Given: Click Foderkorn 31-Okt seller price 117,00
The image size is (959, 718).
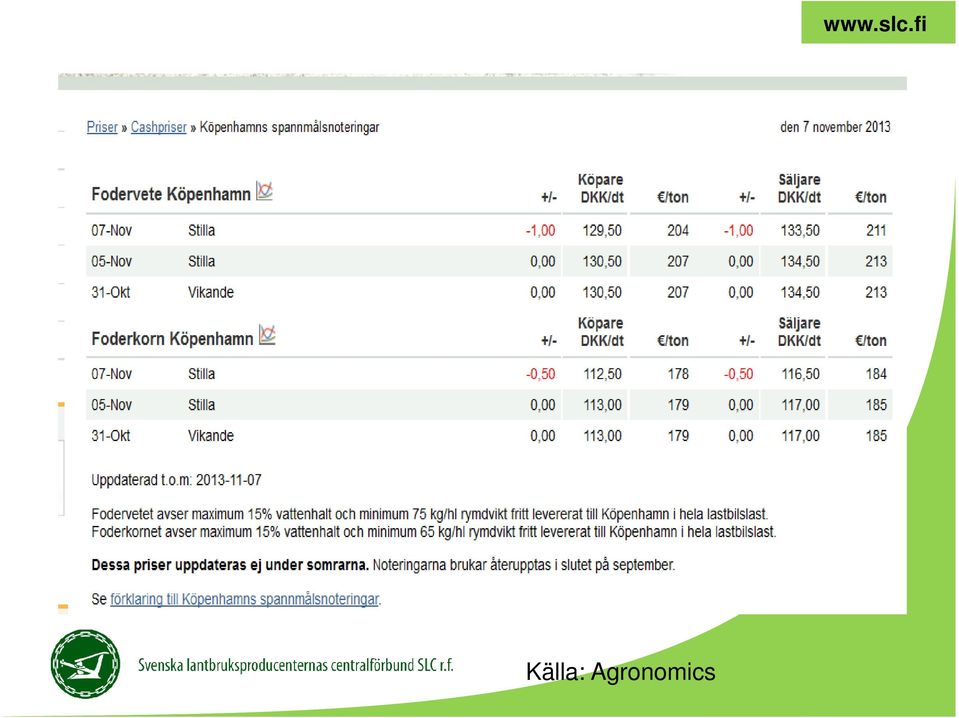Looking at the screenshot, I should point(801,436).
